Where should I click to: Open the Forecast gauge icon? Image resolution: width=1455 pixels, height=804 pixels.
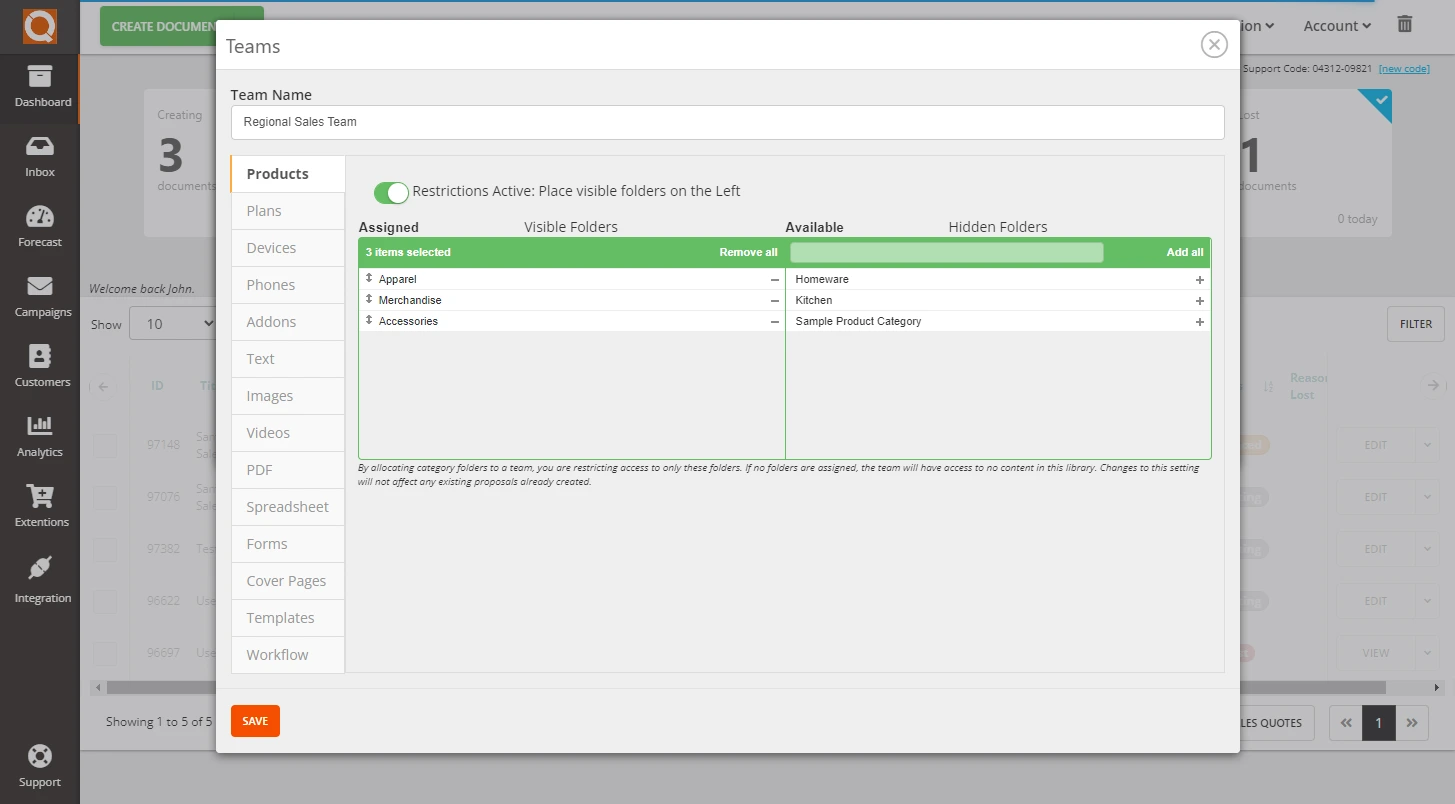(40, 218)
